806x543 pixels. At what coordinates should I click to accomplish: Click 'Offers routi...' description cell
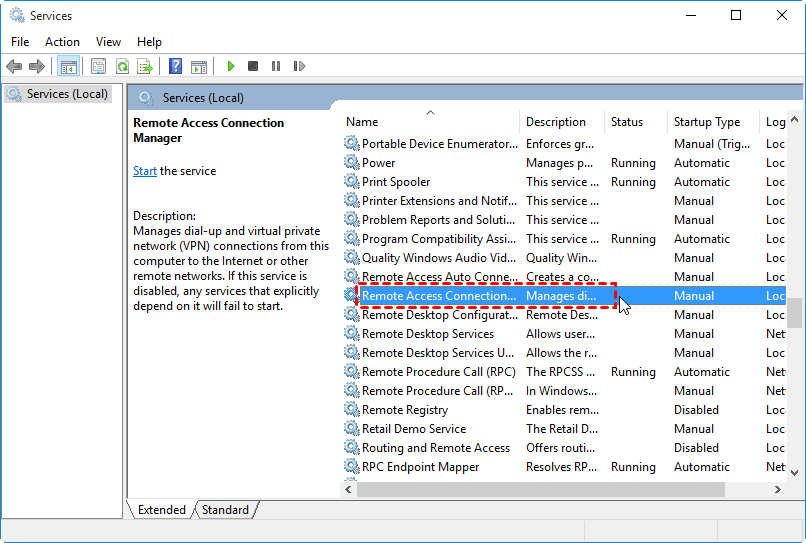pos(560,448)
